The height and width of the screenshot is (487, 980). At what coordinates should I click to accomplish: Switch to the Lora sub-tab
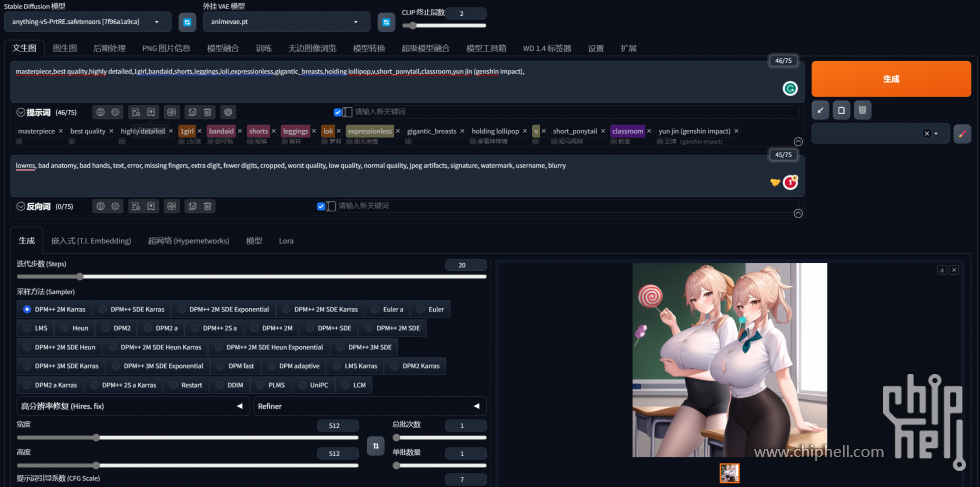(286, 241)
